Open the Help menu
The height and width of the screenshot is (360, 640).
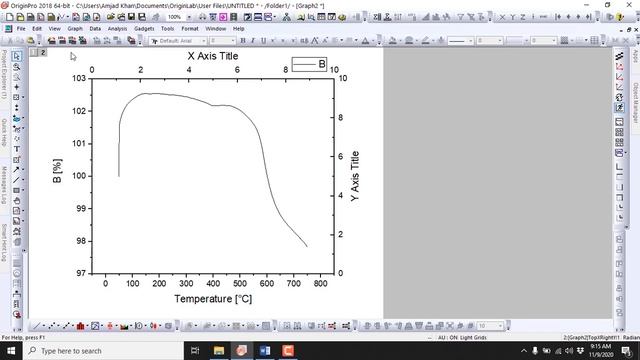click(238, 29)
